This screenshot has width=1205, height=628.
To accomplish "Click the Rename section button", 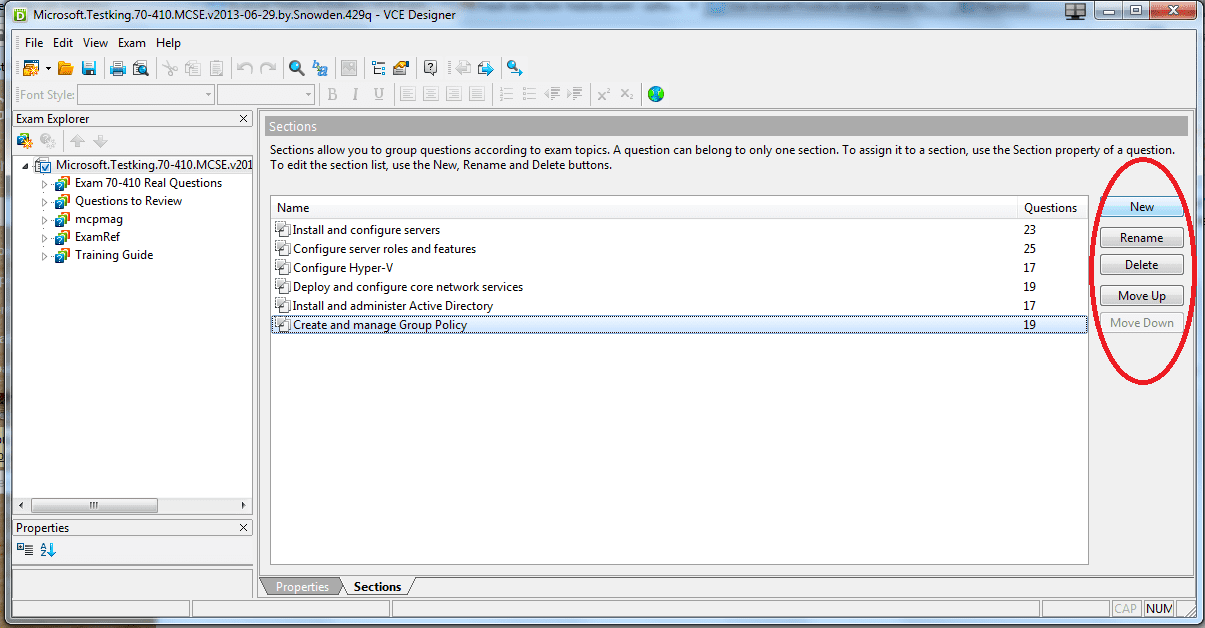I will (1142, 238).
